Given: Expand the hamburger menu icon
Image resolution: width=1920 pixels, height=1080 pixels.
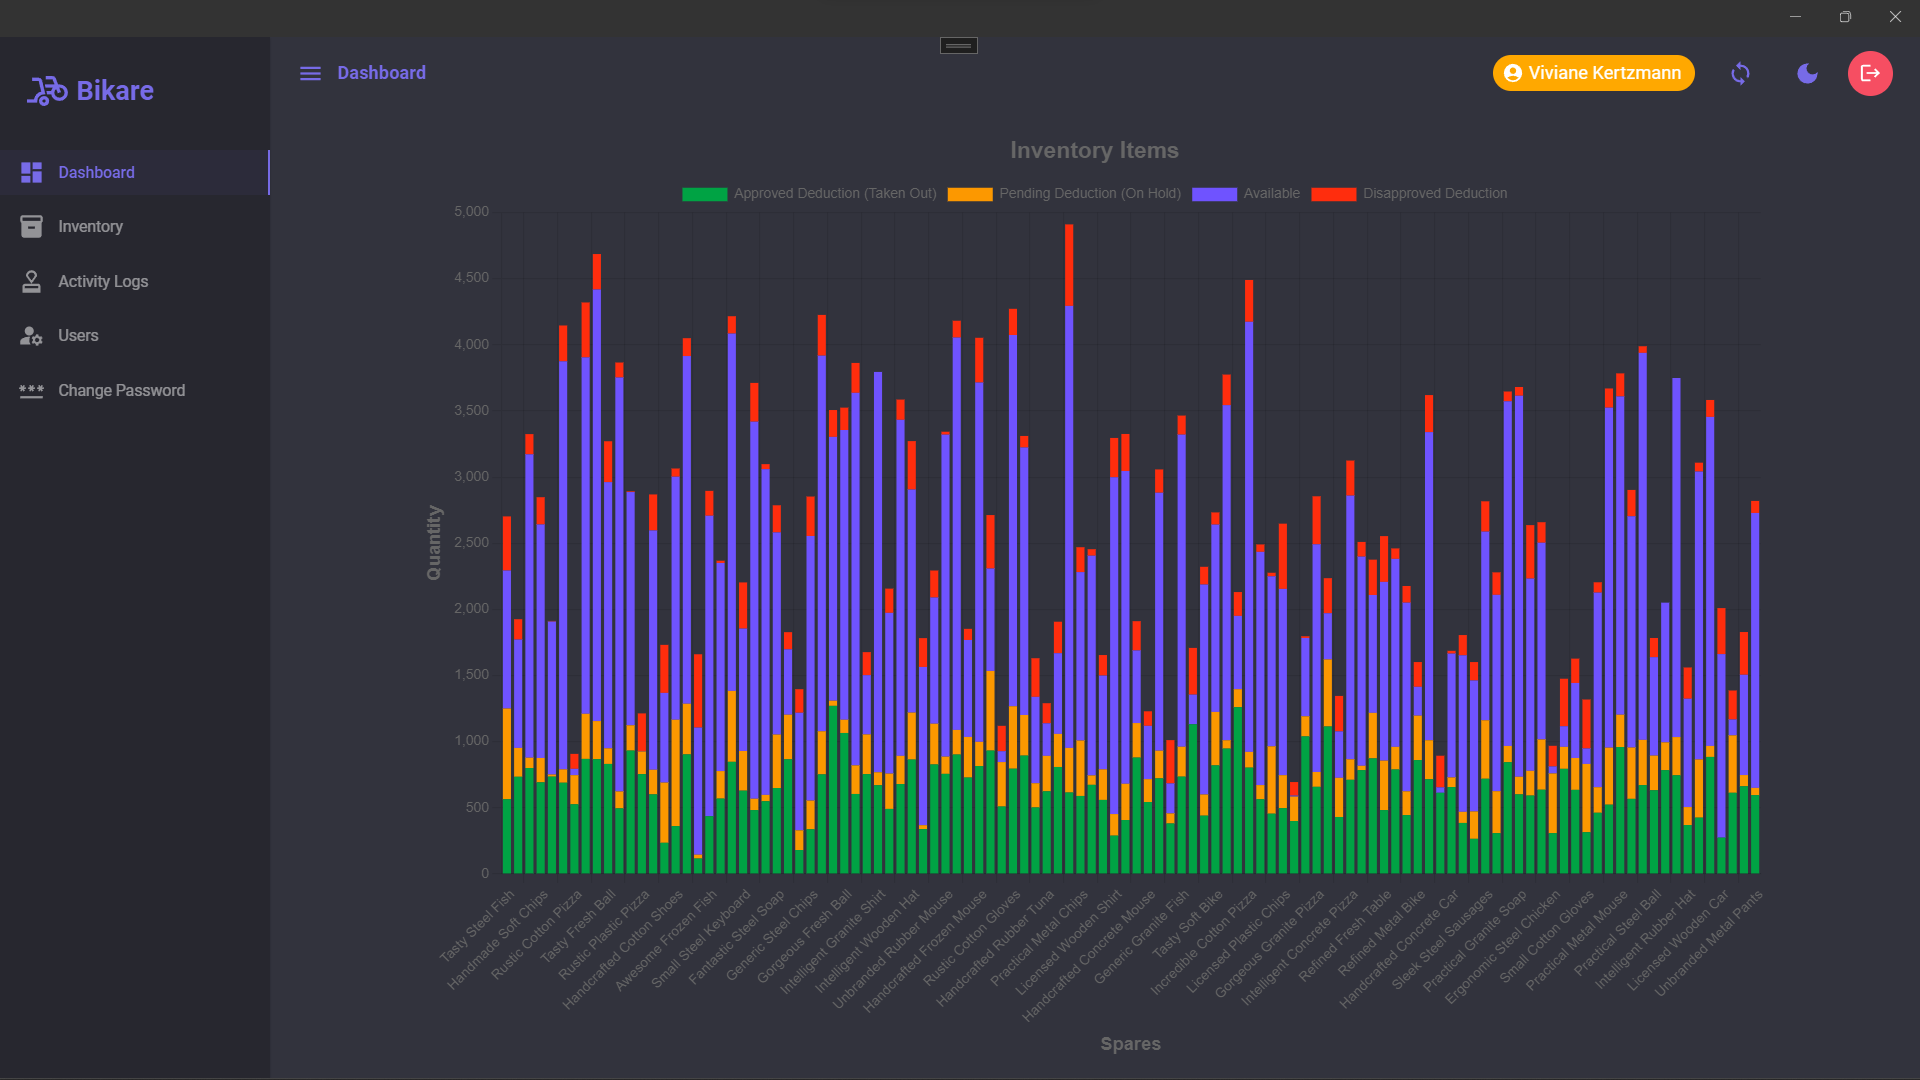Looking at the screenshot, I should (310, 73).
